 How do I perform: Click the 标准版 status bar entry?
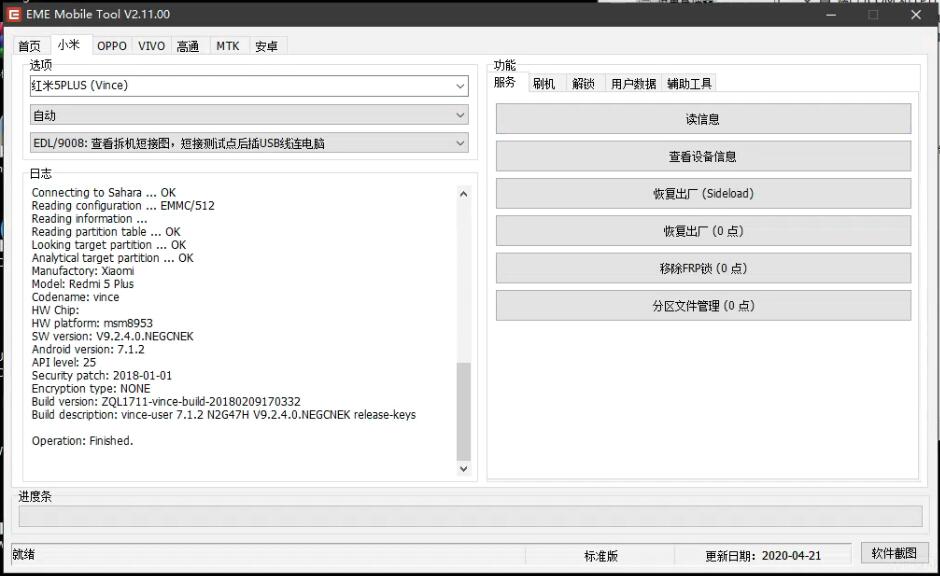[601, 556]
